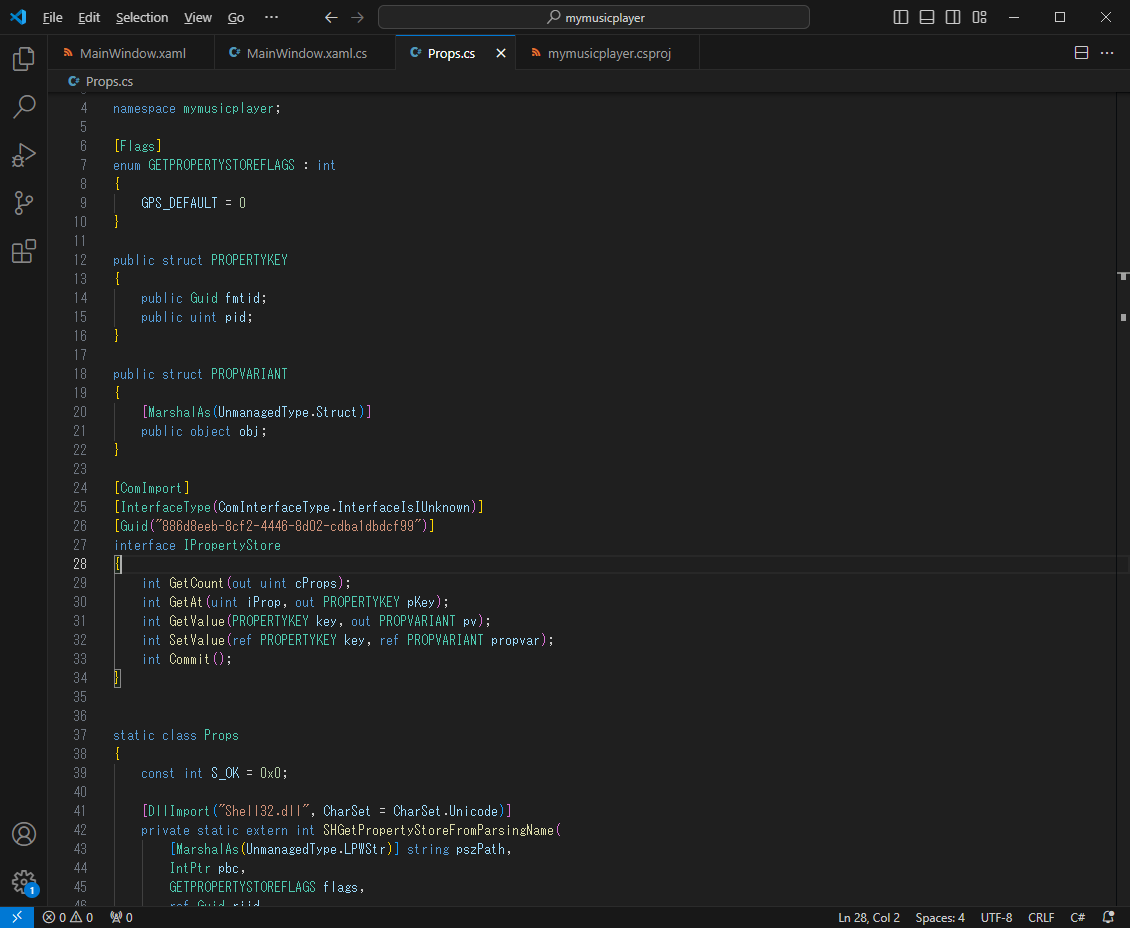Screen dimensions: 1130x928
Task: Open the hidden menus ellipsis in menu bar
Action: point(271,17)
